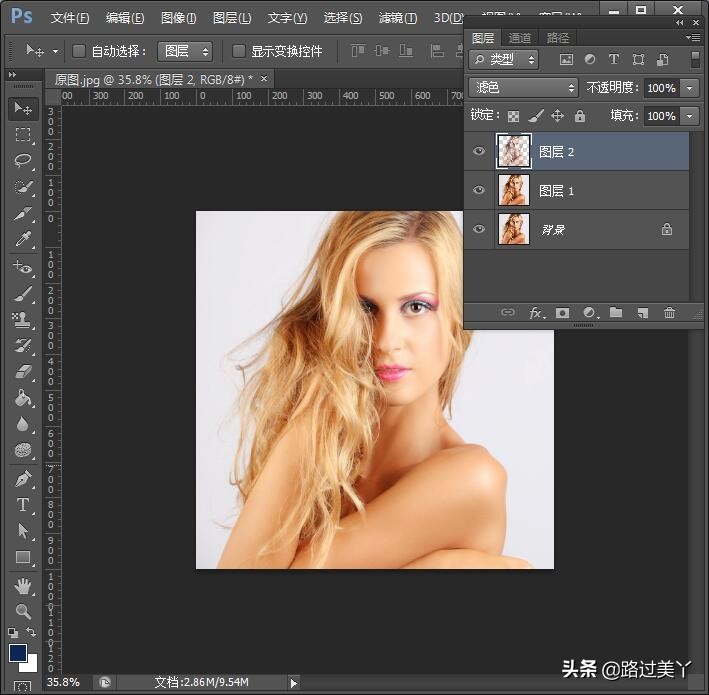The height and width of the screenshot is (695, 709).
Task: Create a new layer group folder
Action: (616, 313)
